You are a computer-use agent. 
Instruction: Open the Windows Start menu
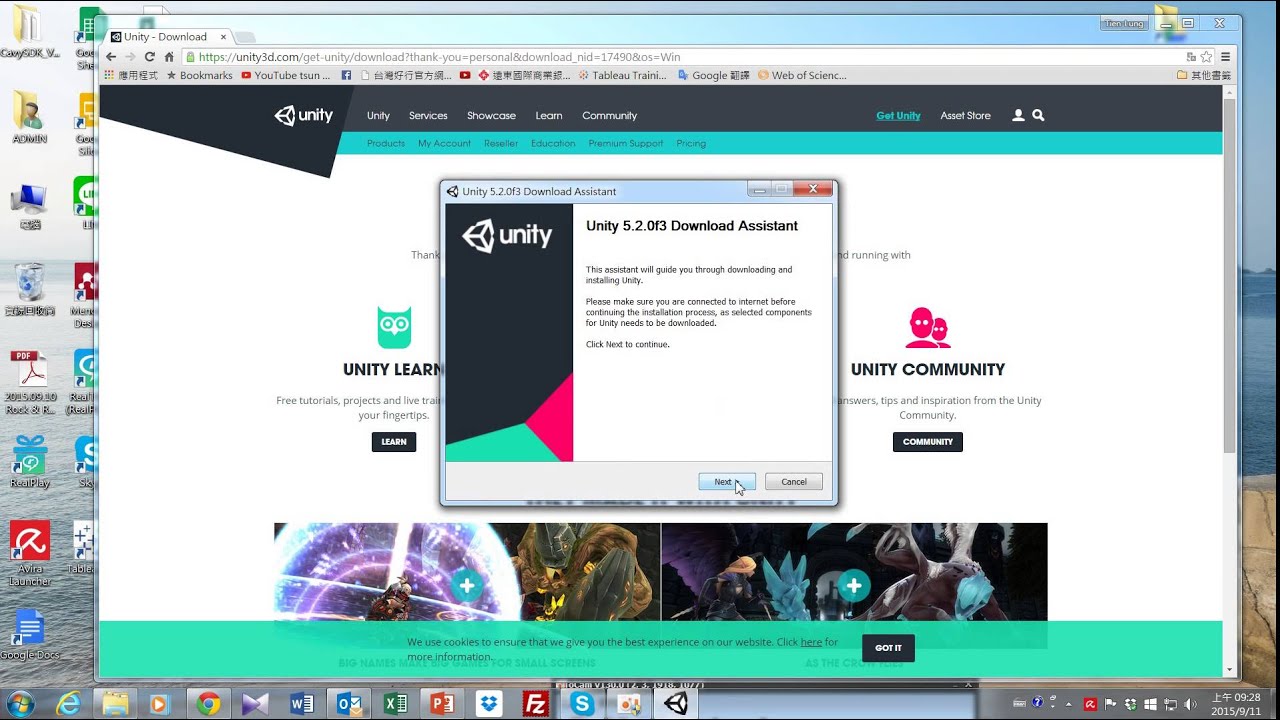click(x=21, y=704)
